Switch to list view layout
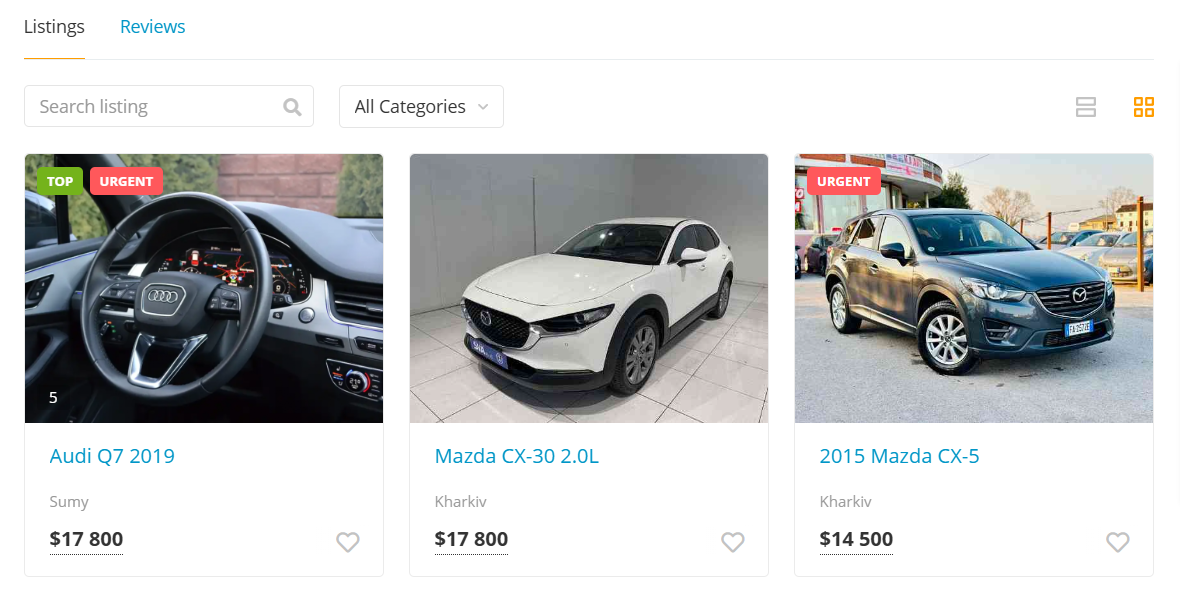1180x598 pixels. click(1086, 107)
